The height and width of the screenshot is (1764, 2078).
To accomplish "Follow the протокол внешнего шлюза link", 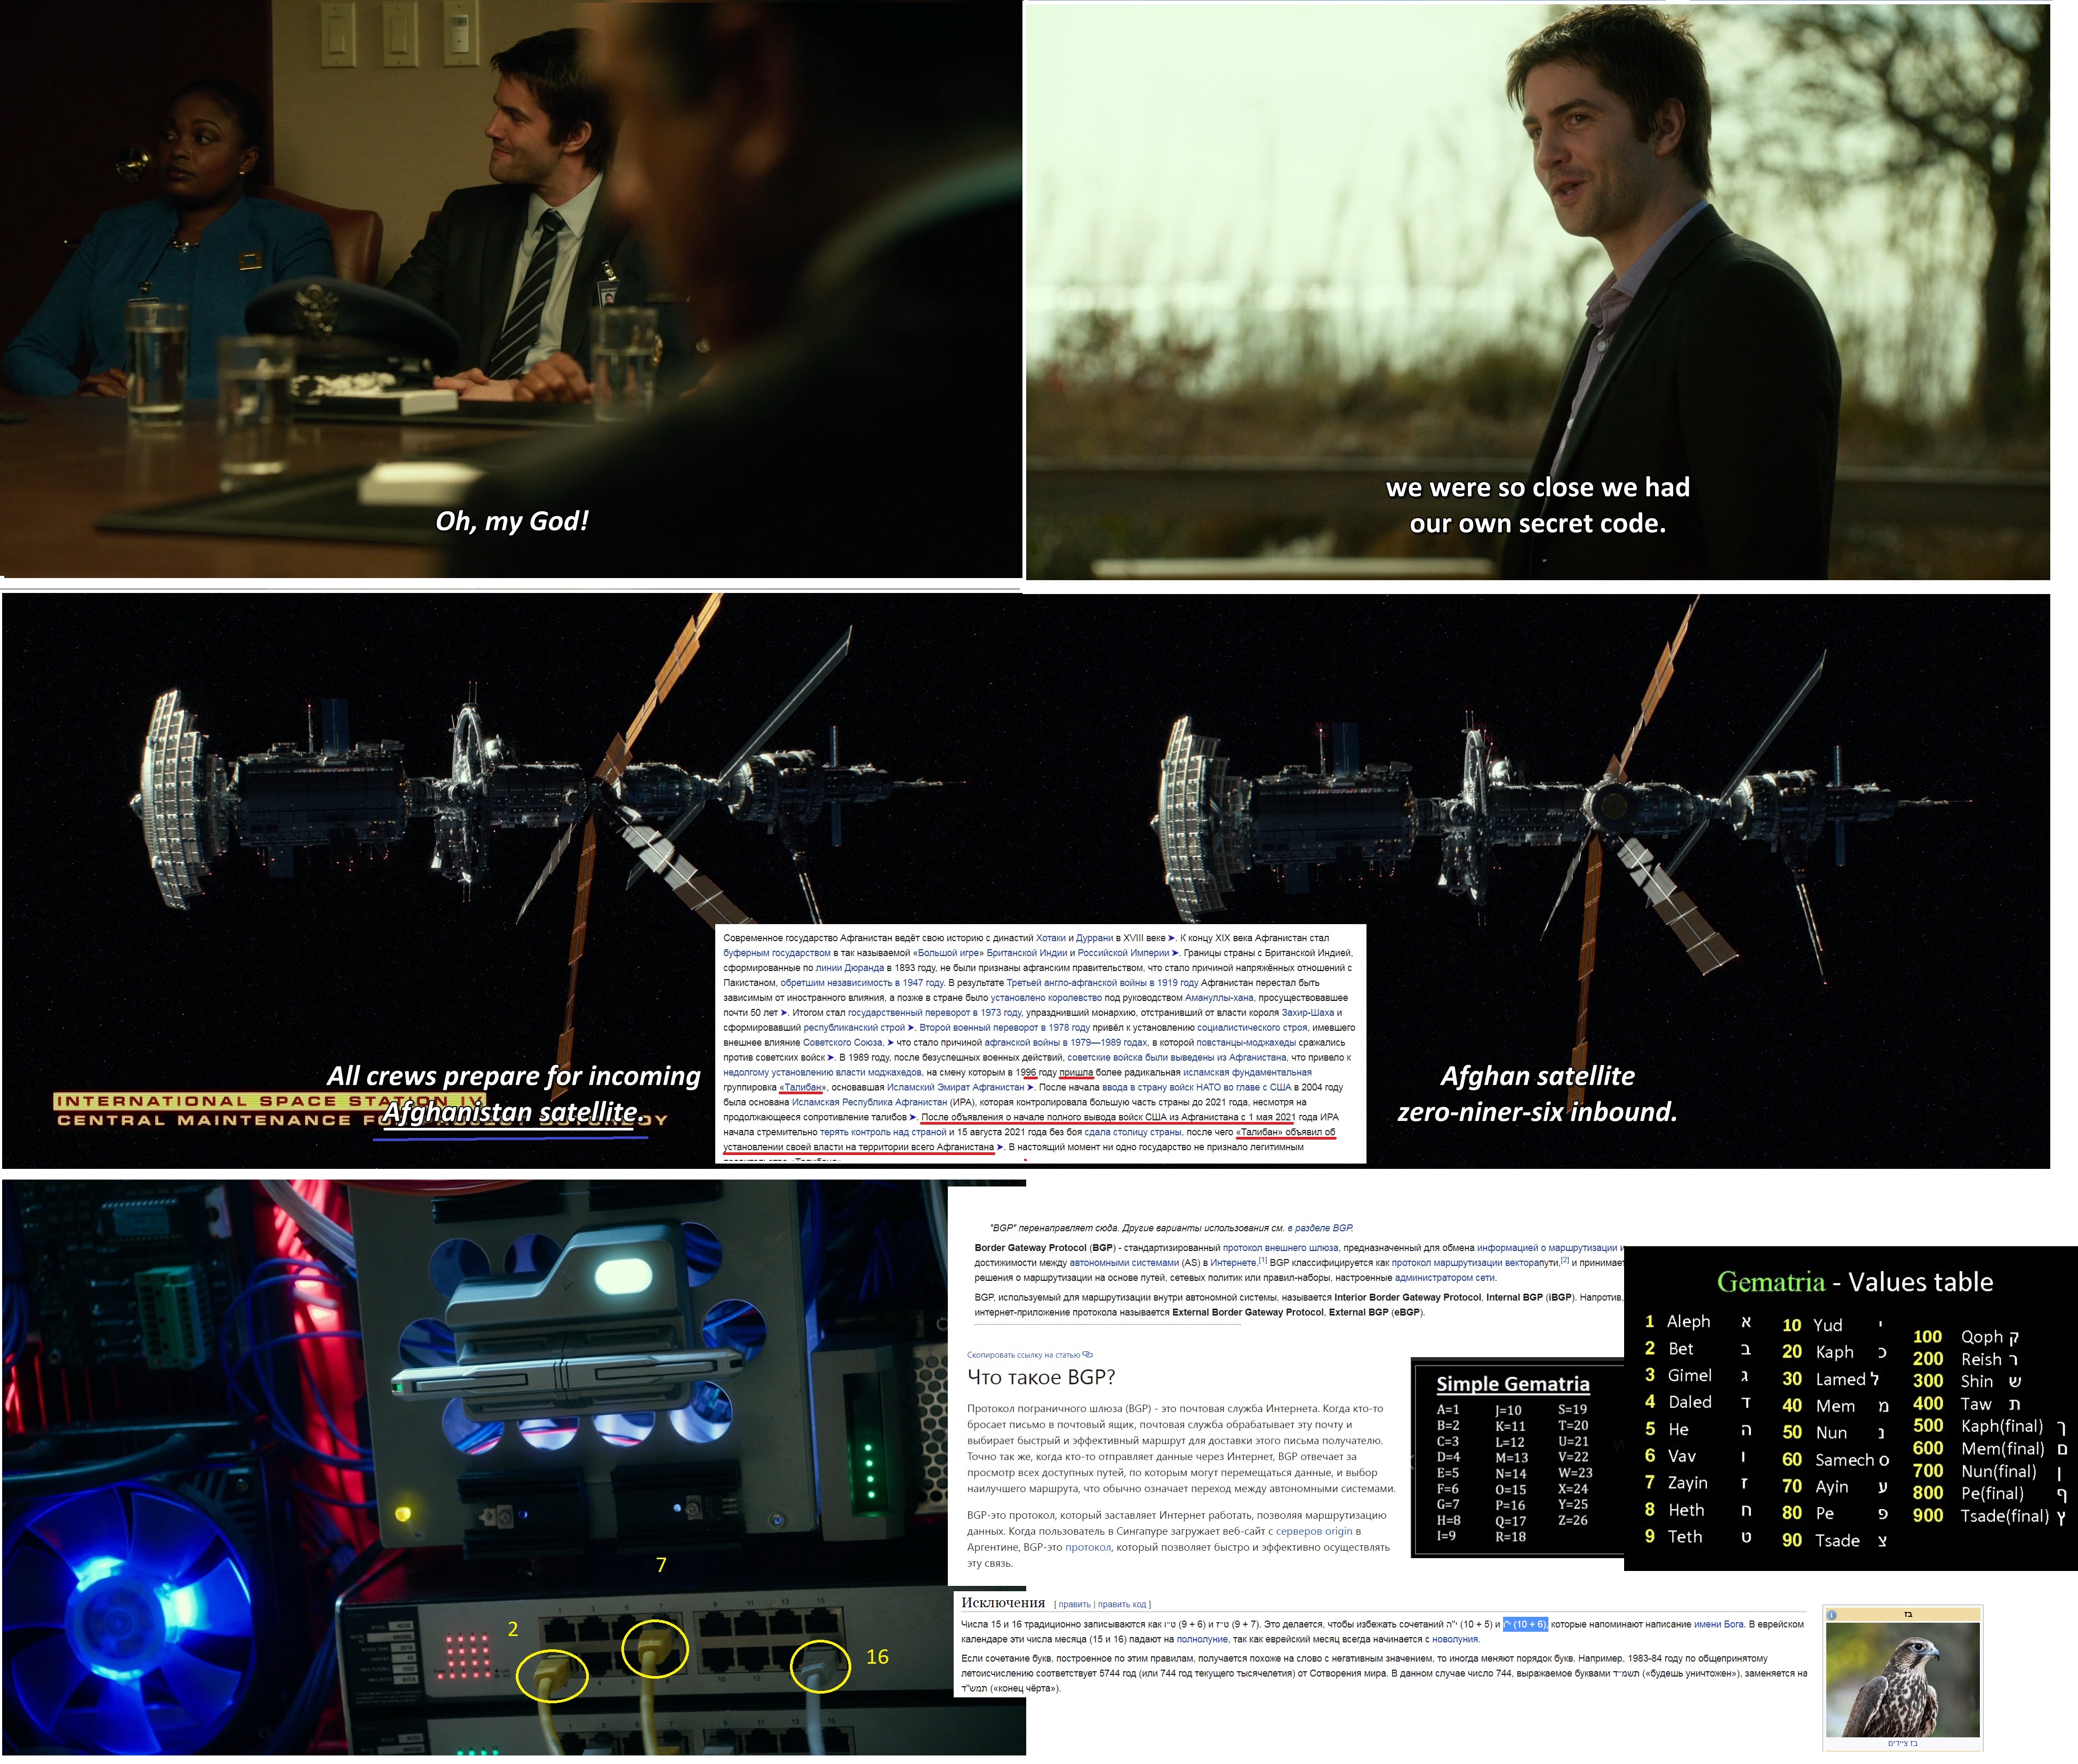I will [1281, 1248].
